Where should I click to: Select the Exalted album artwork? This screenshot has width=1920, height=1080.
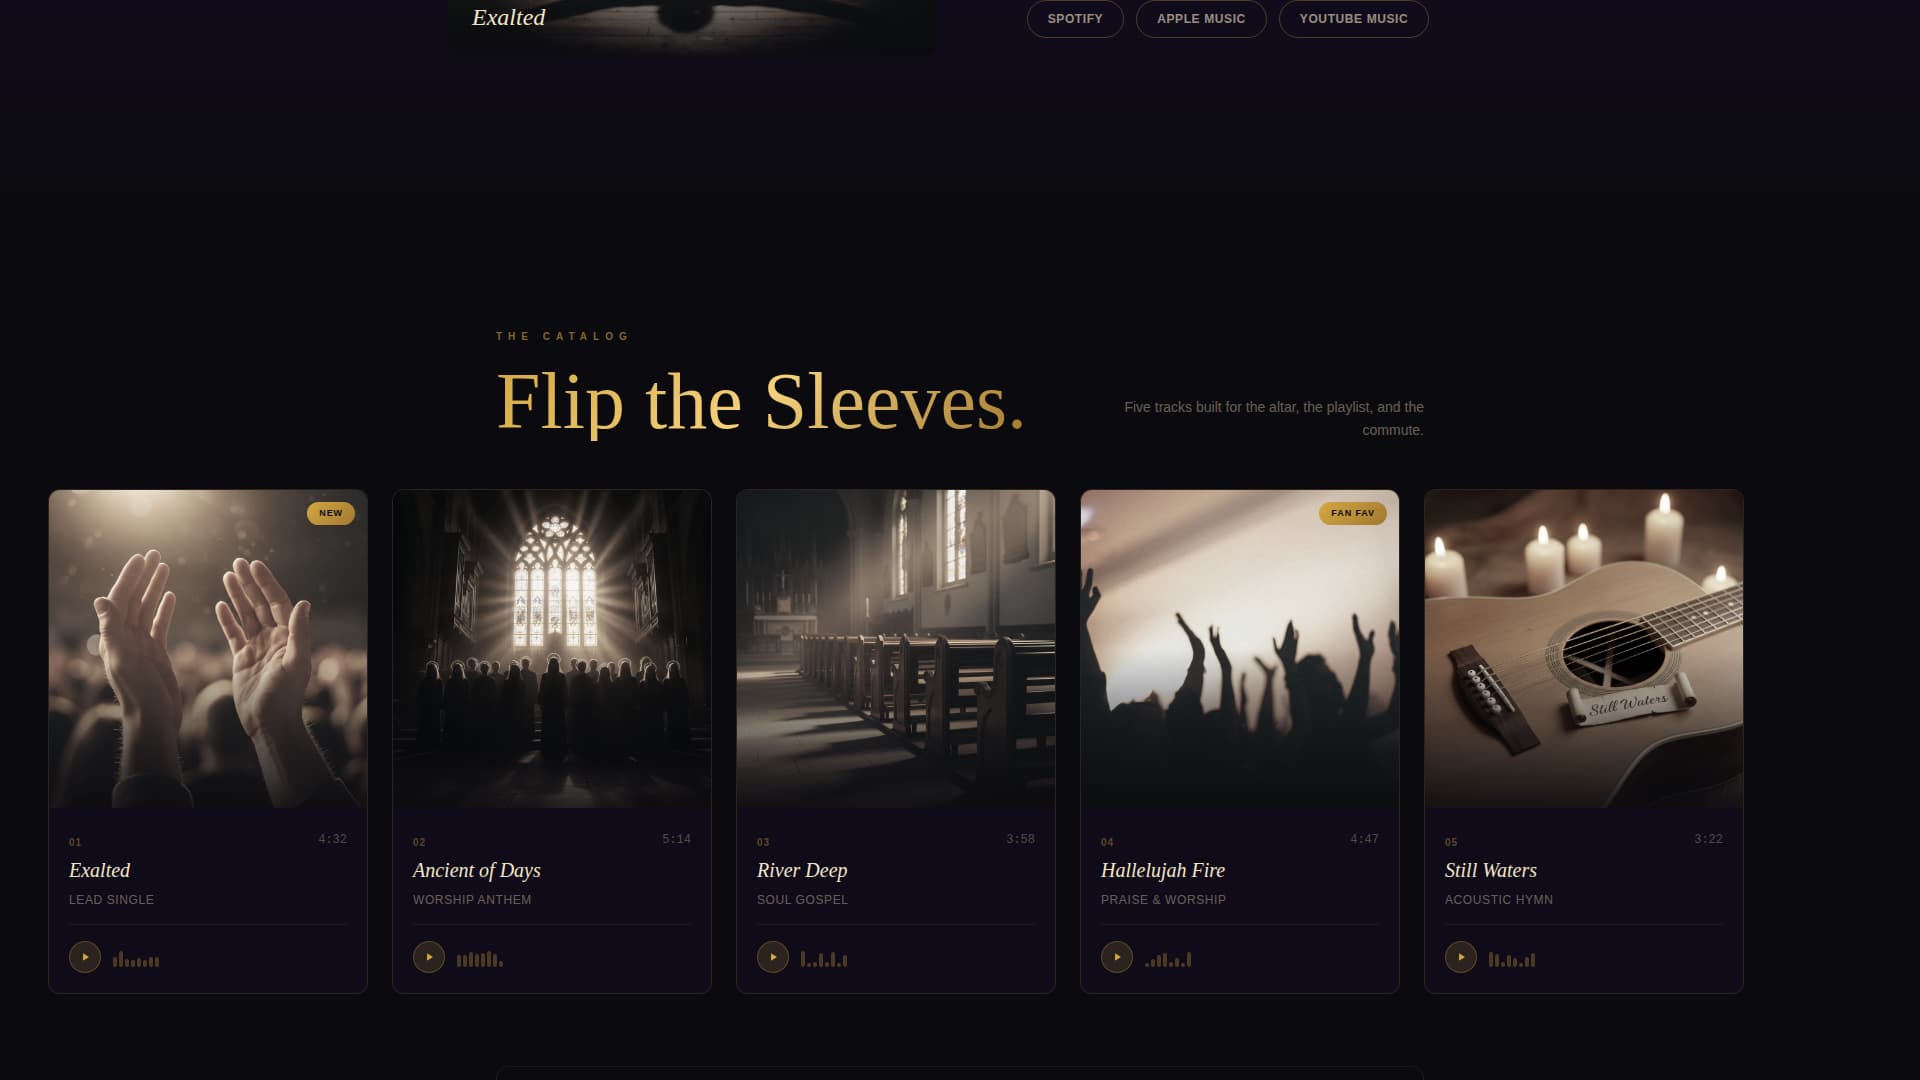point(207,648)
